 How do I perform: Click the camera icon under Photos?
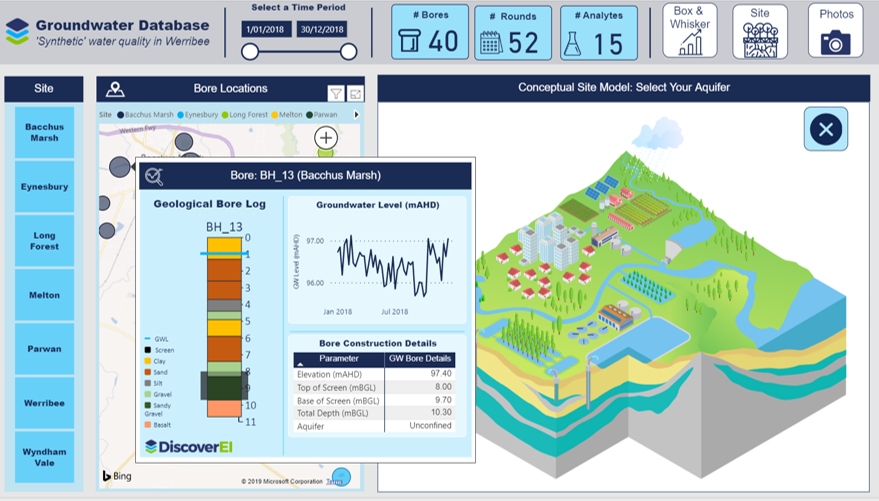(835, 43)
